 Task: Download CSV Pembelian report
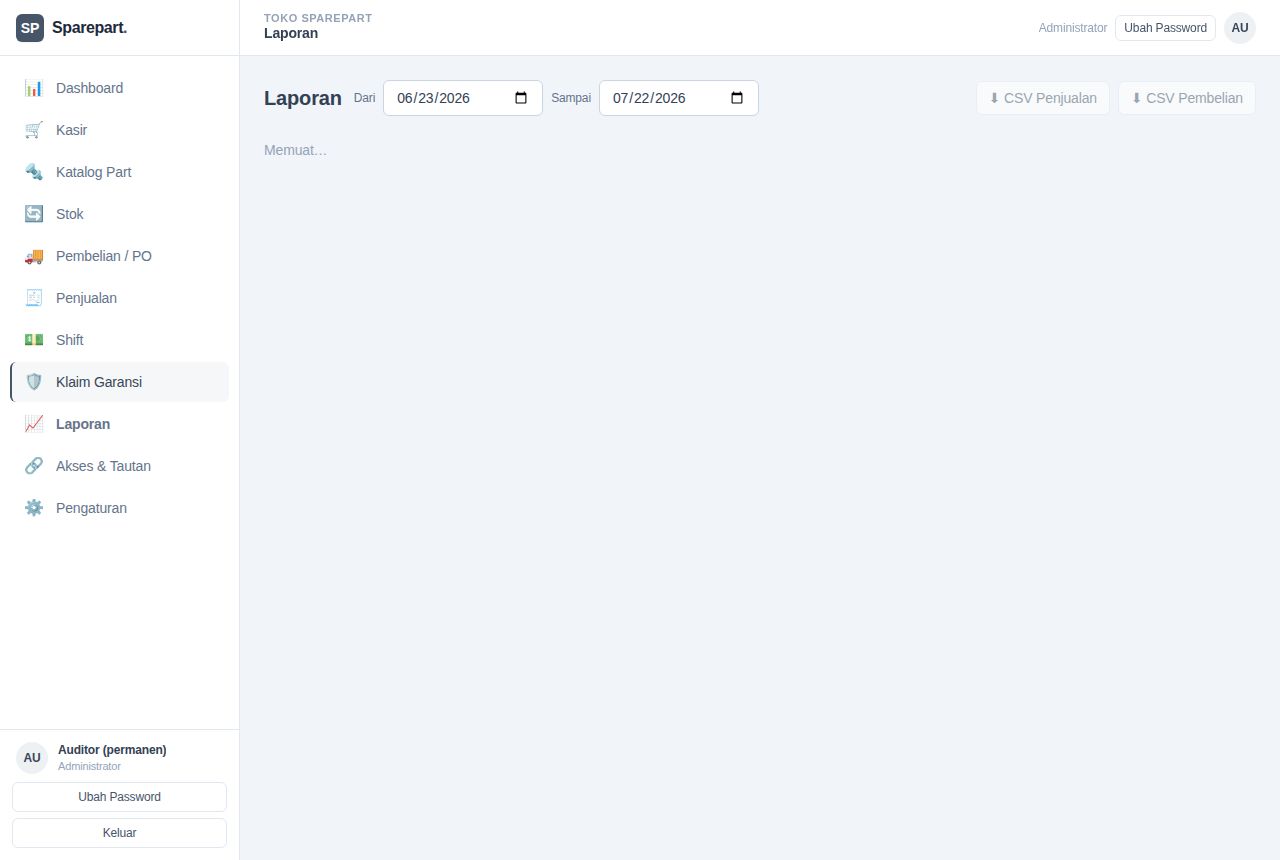pos(1187,98)
